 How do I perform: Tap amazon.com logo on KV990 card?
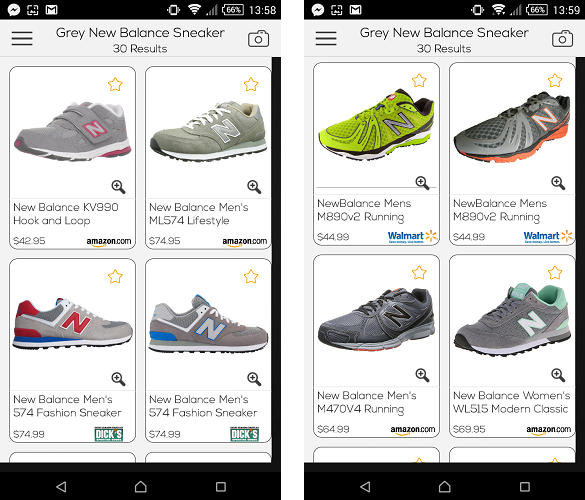tap(109, 242)
